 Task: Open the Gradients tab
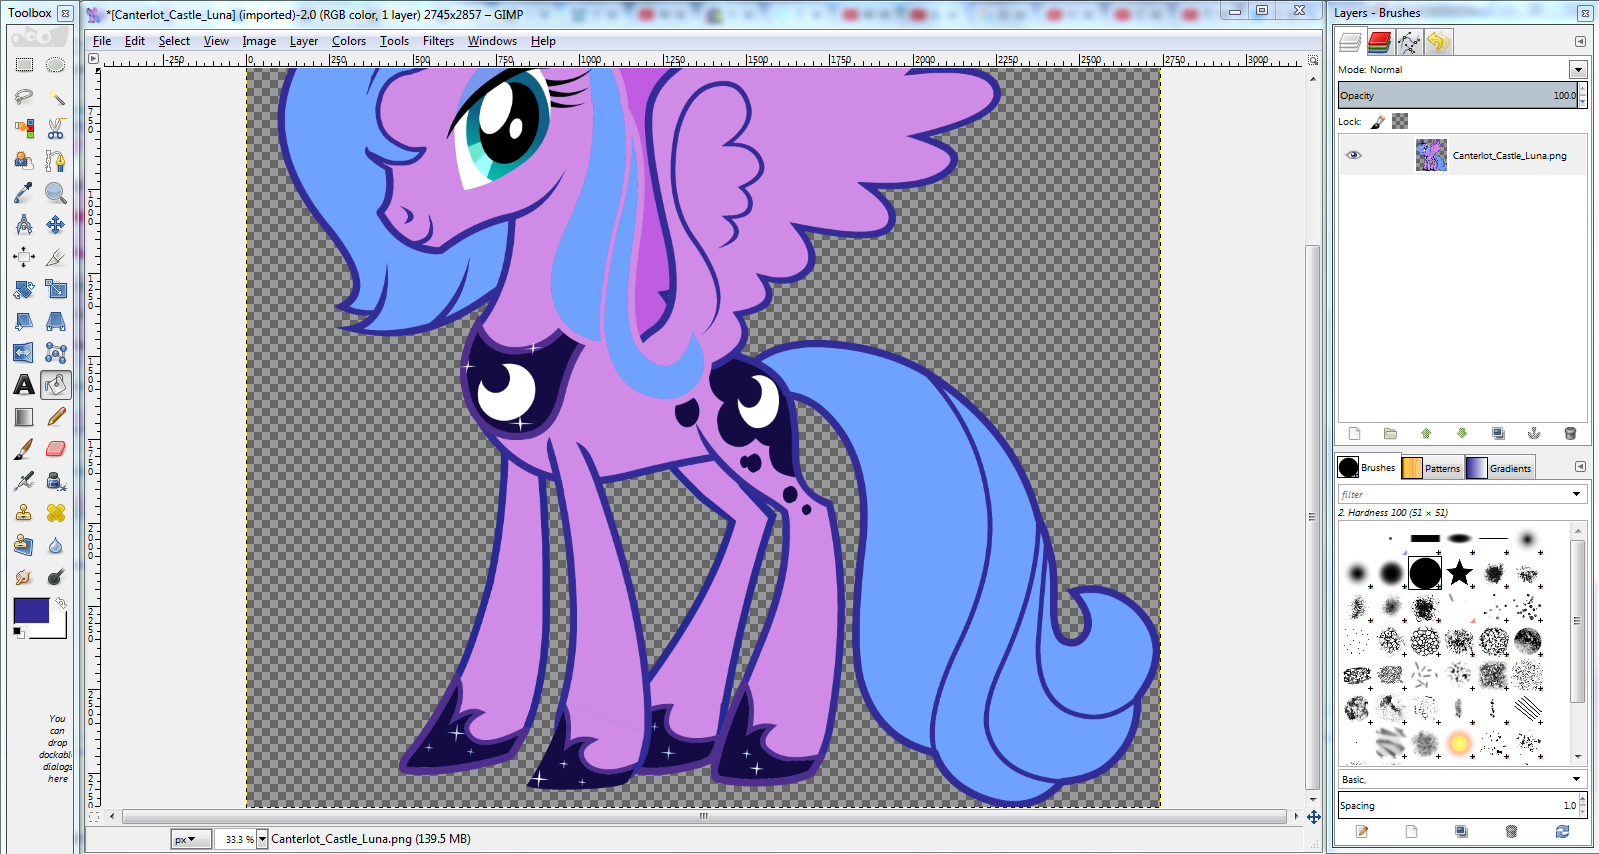point(1499,468)
